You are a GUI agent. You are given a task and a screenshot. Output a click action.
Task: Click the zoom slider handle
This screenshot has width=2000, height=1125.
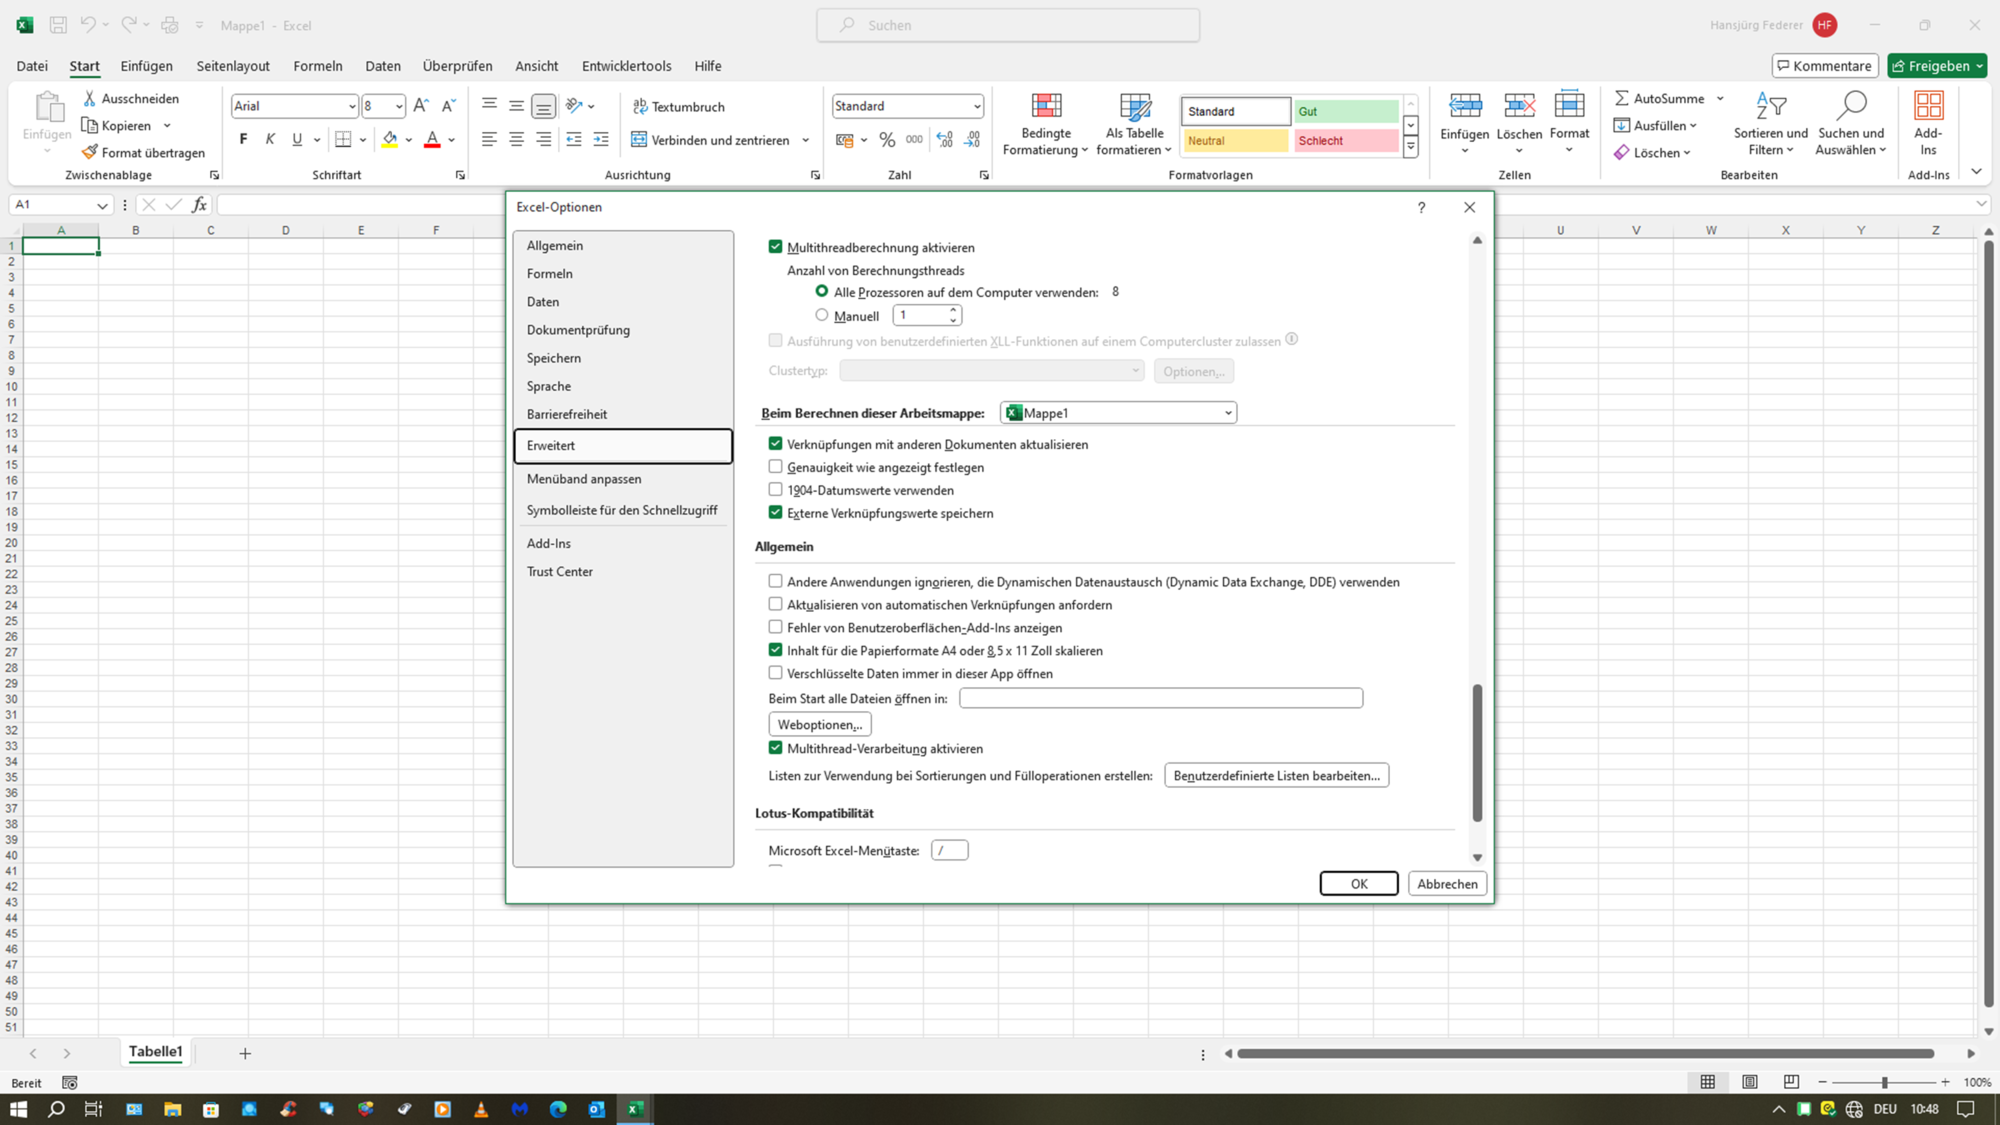tap(1884, 1082)
